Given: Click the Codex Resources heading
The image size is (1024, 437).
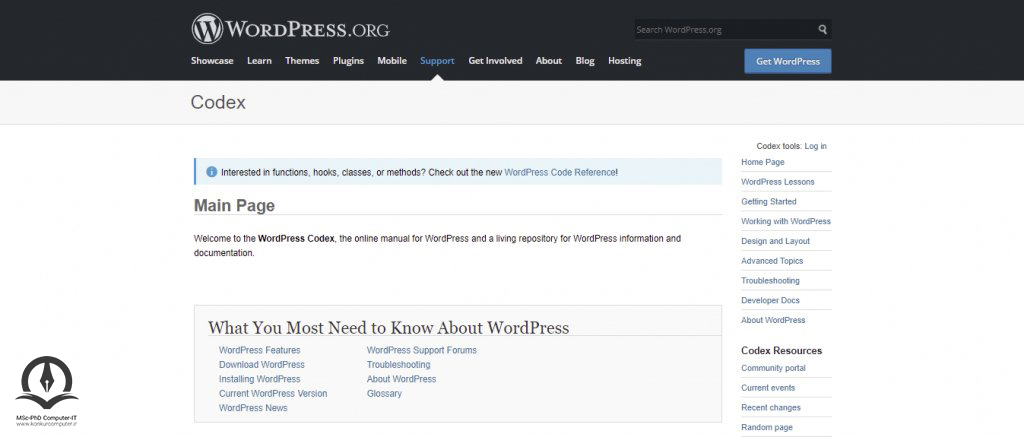Looking at the screenshot, I should pyautogui.click(x=782, y=351).
